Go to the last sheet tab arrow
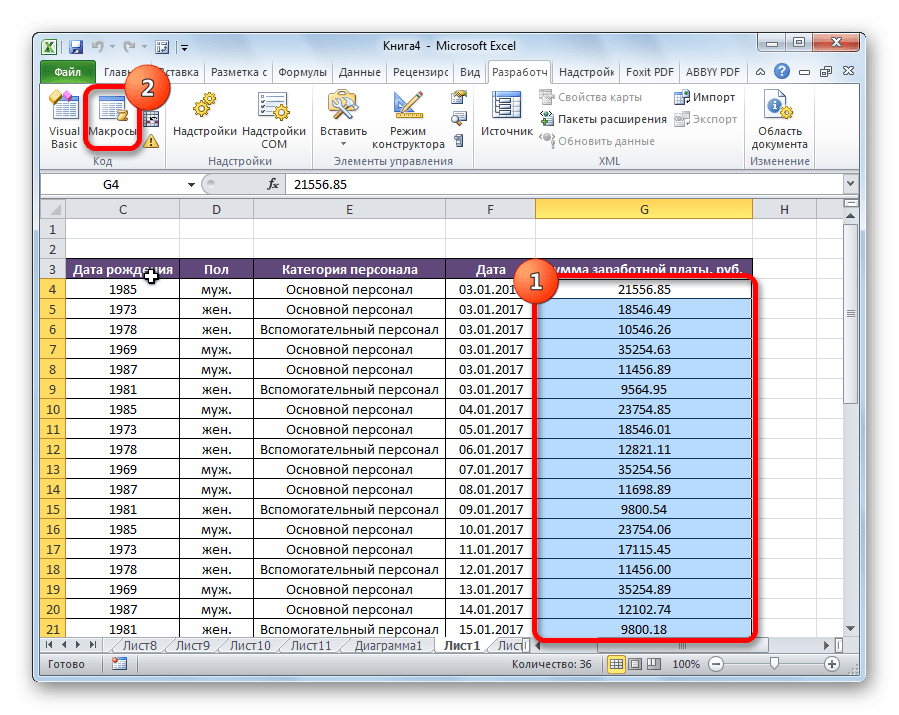 point(93,645)
